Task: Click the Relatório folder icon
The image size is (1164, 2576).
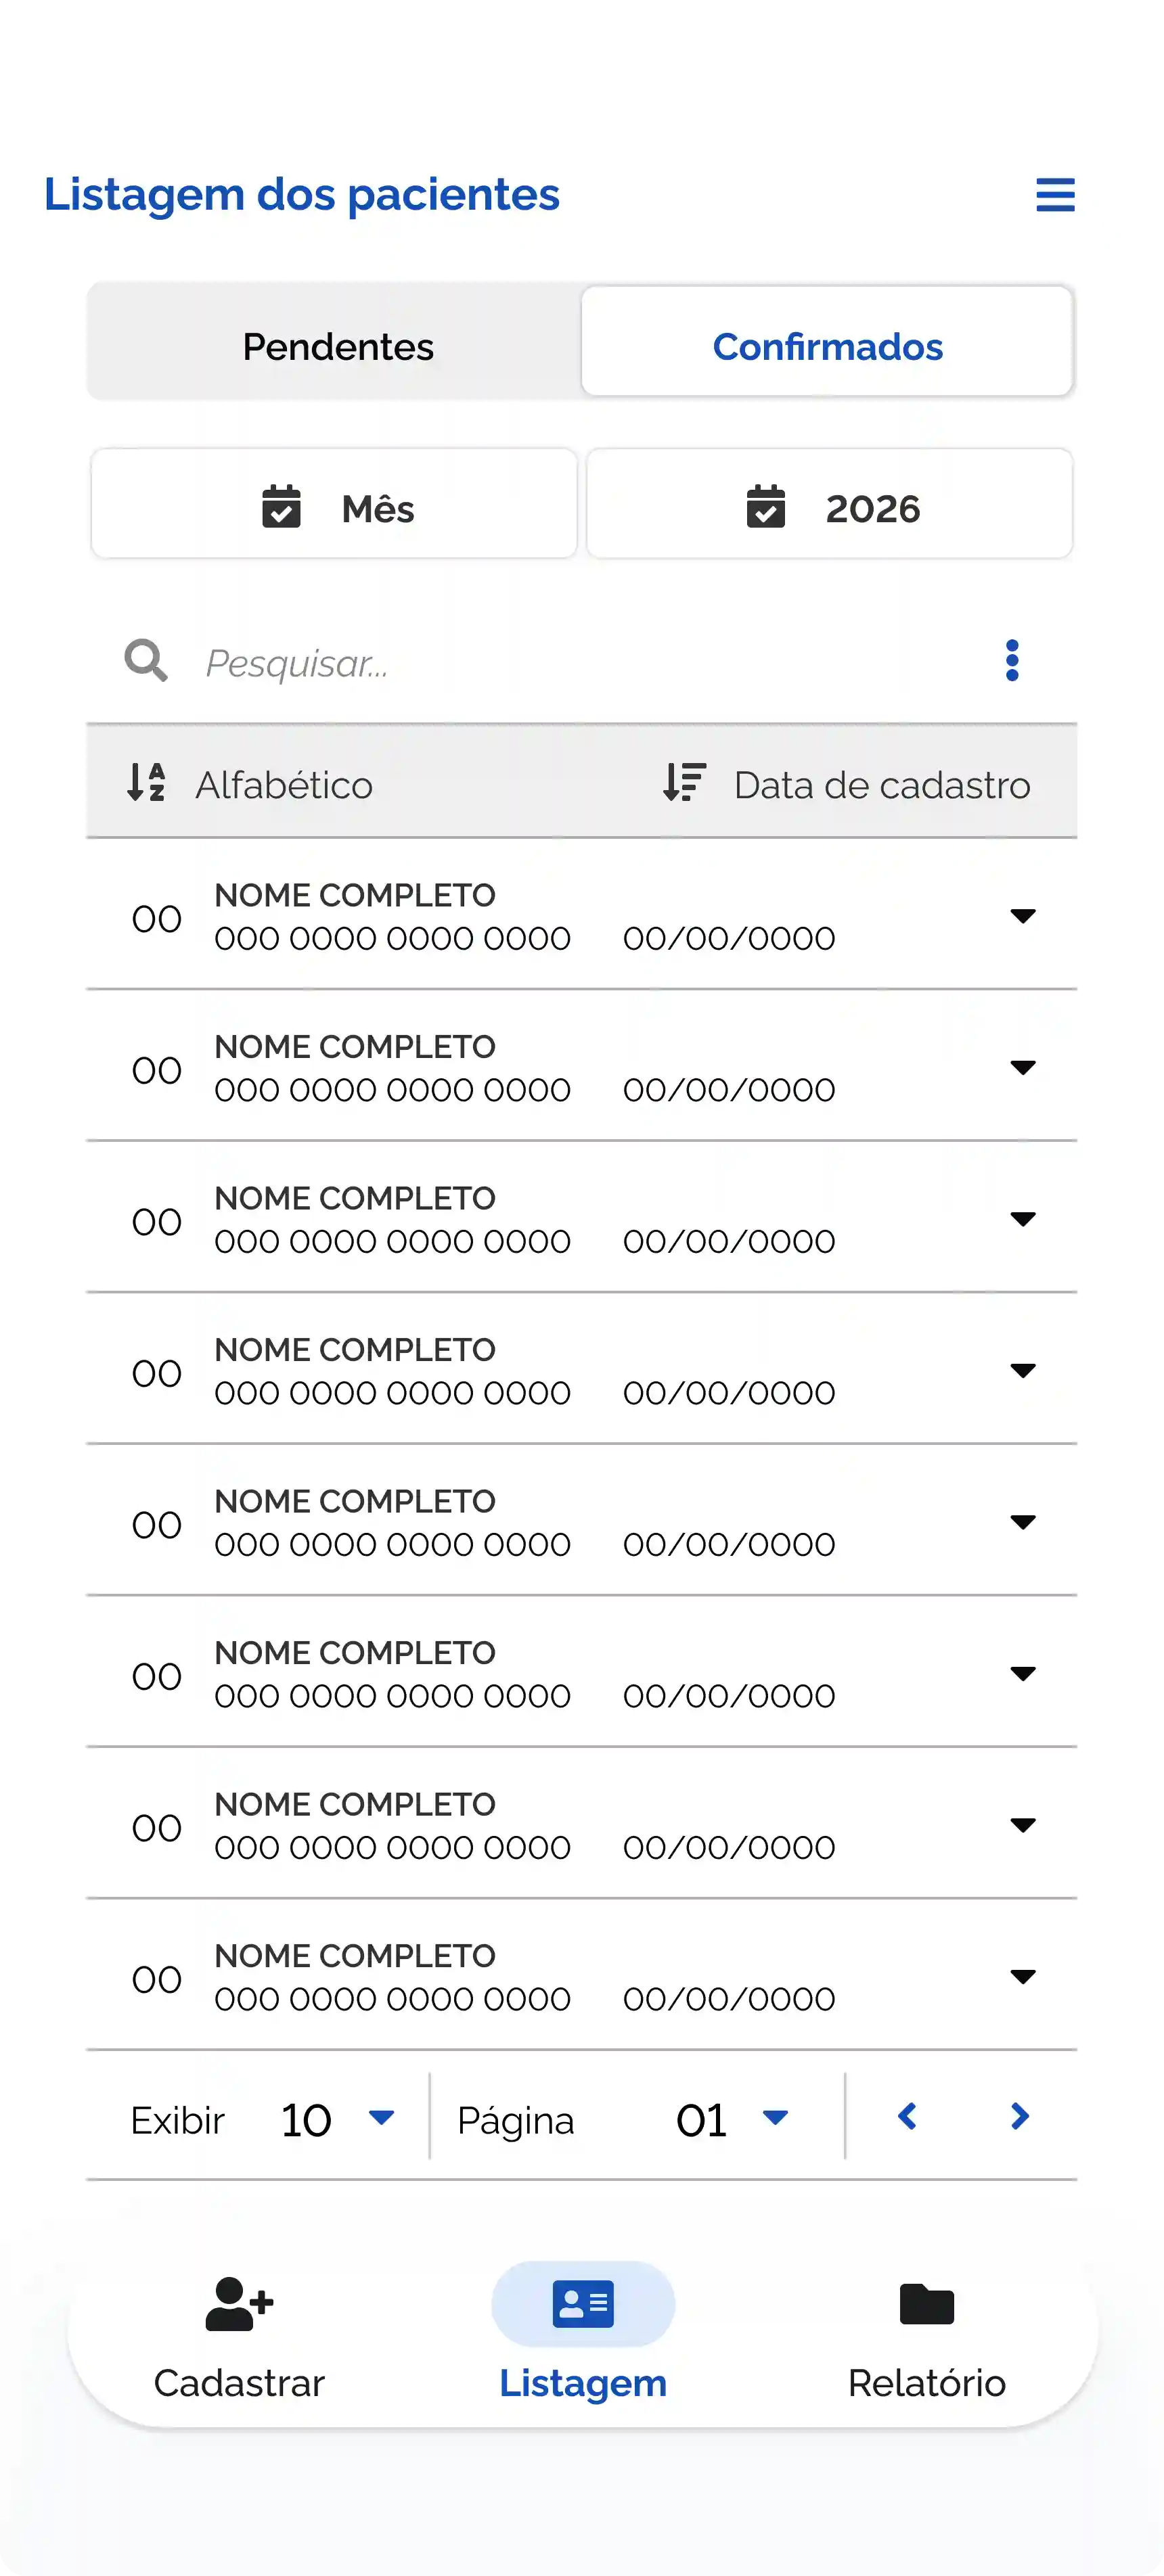Action: point(926,2304)
